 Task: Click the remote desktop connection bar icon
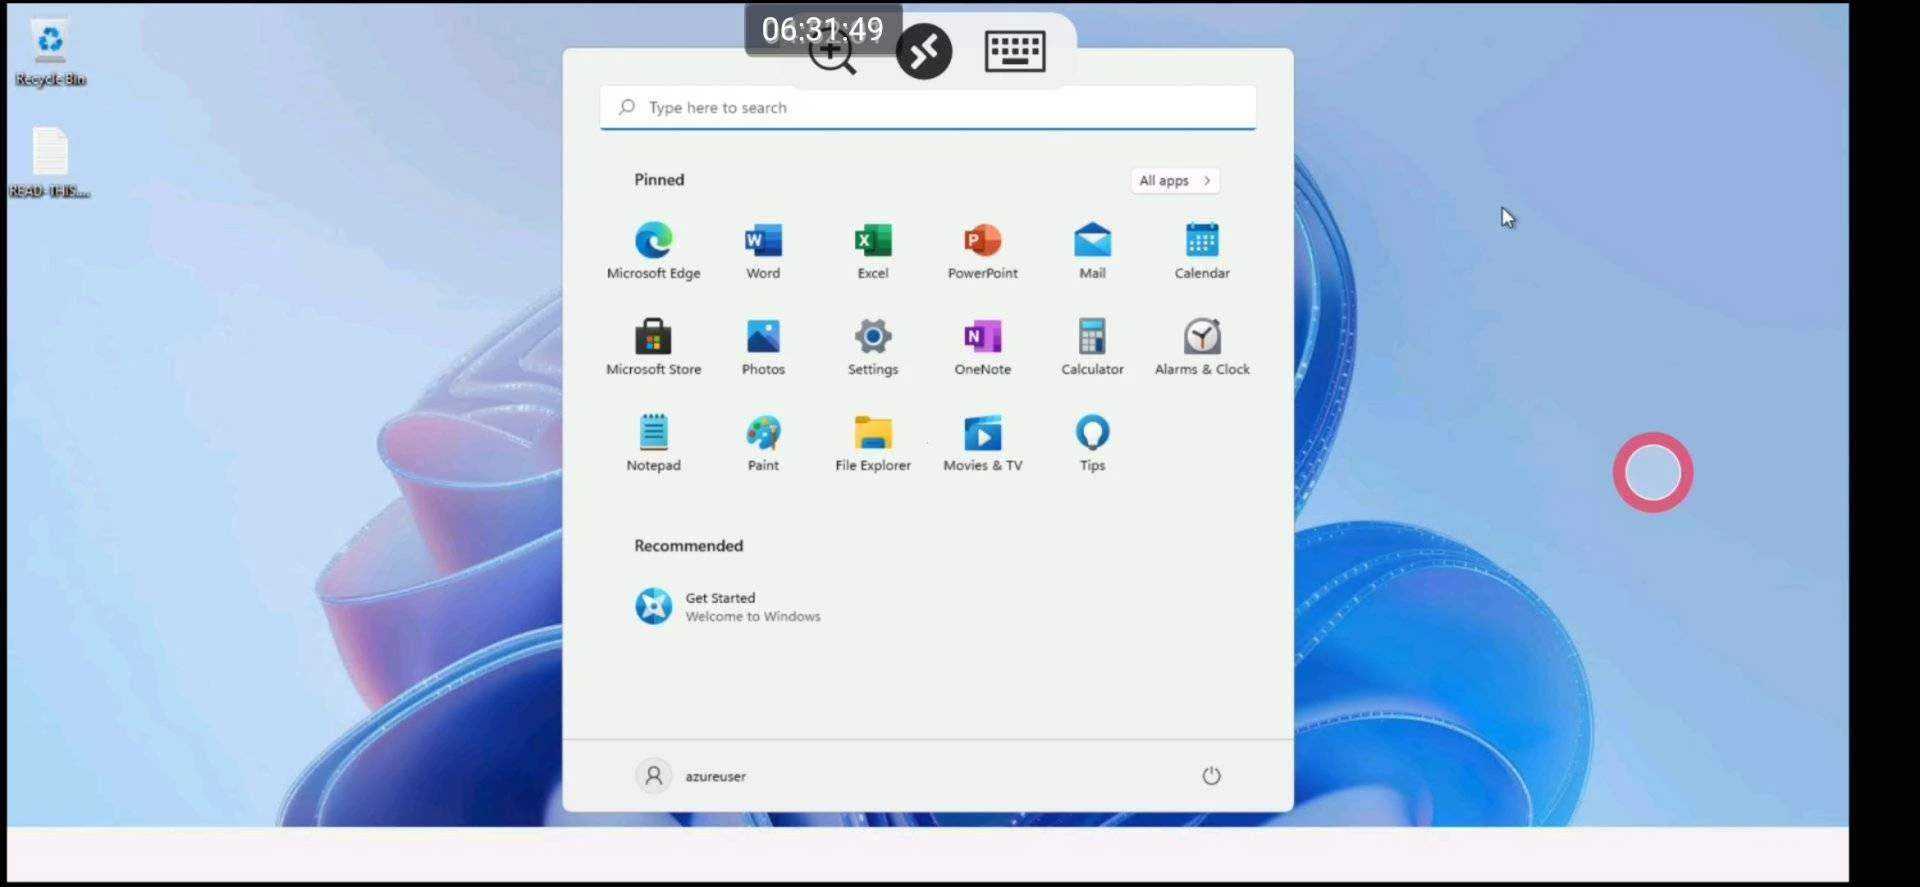click(923, 52)
